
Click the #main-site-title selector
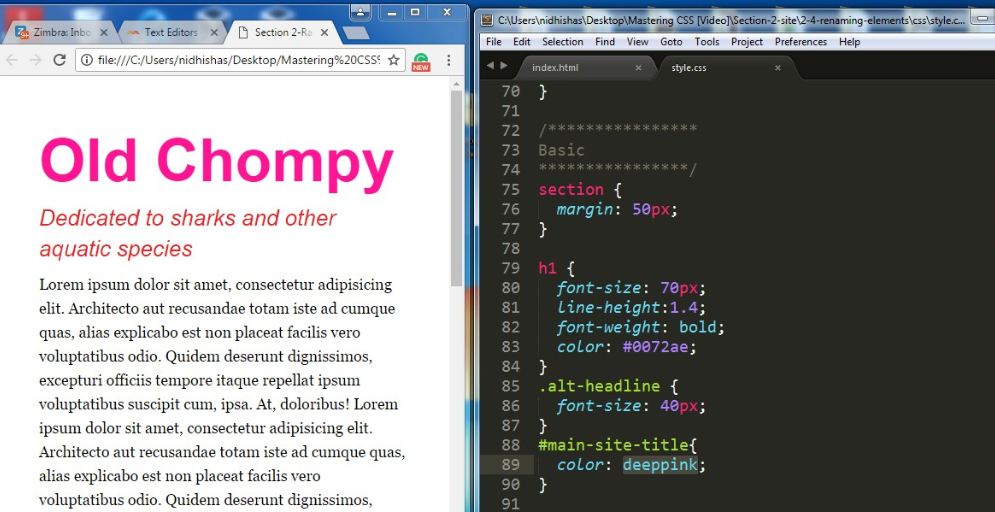click(x=612, y=445)
